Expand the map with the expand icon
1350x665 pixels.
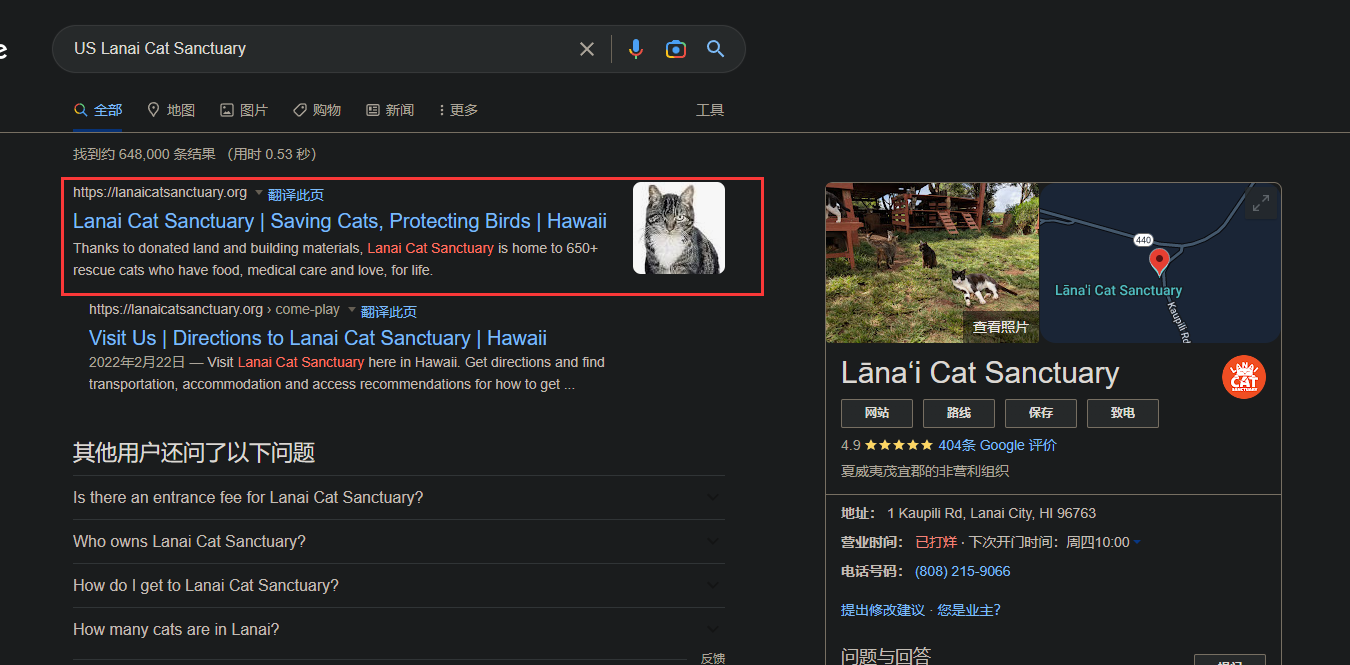tap(1260, 204)
